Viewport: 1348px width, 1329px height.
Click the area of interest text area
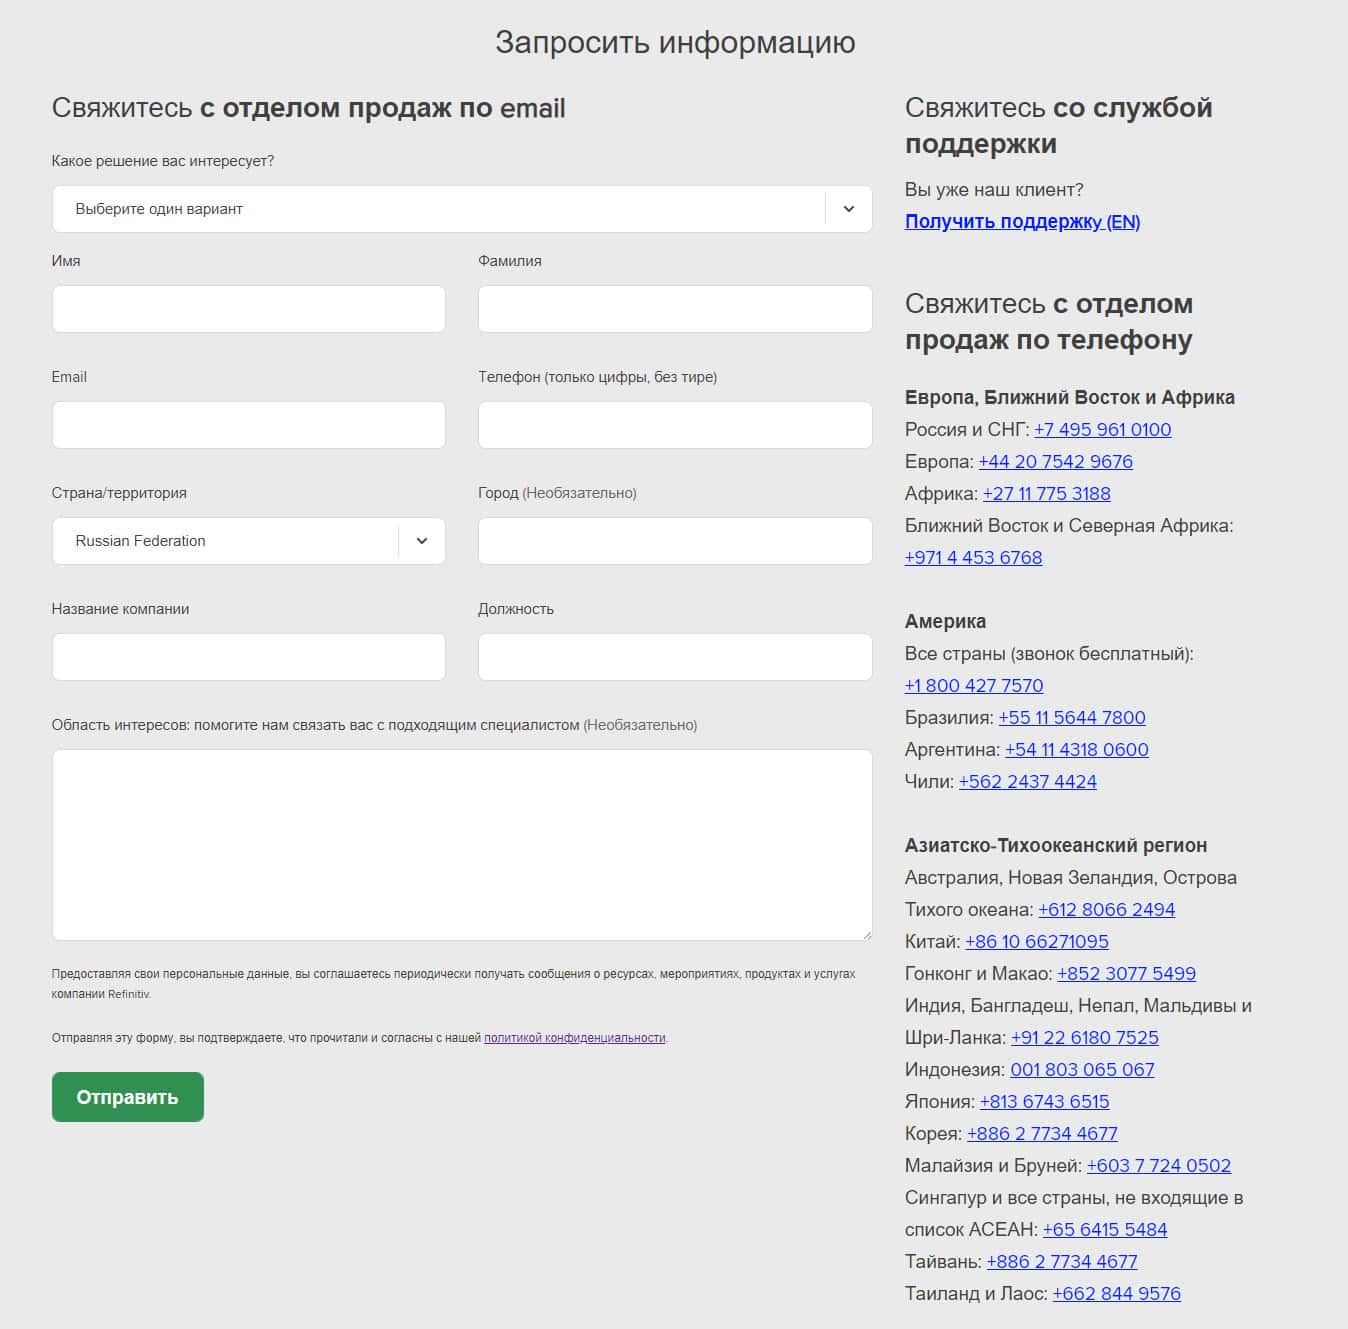pyautogui.click(x=461, y=845)
